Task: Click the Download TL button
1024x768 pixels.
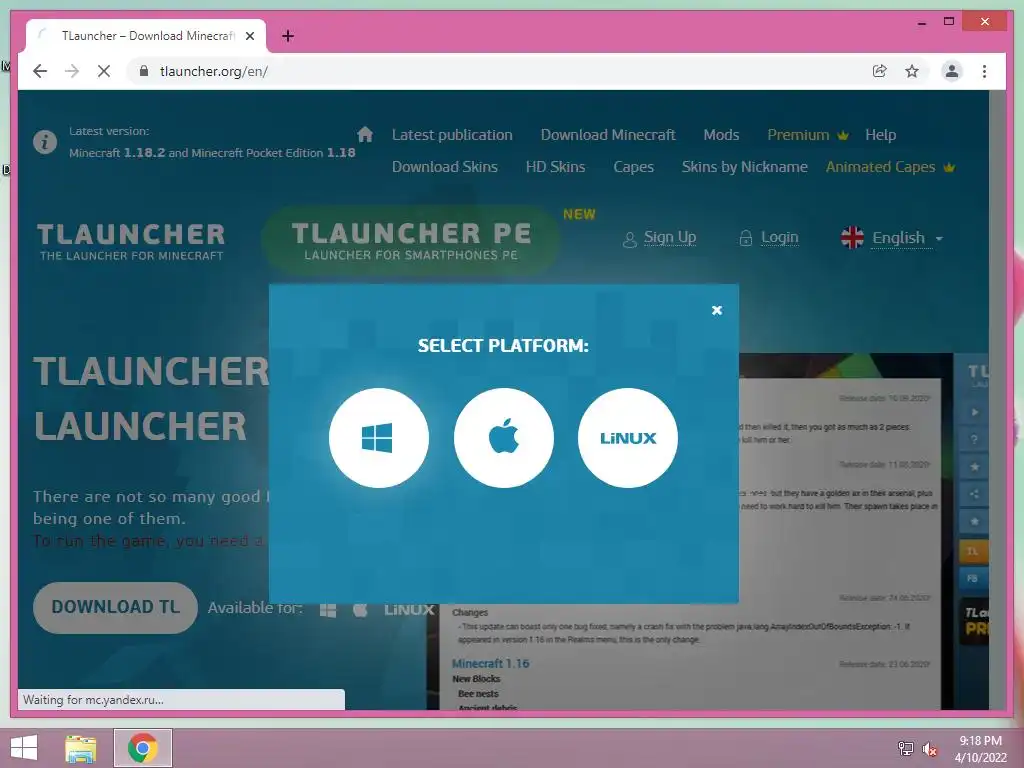Action: 116,607
